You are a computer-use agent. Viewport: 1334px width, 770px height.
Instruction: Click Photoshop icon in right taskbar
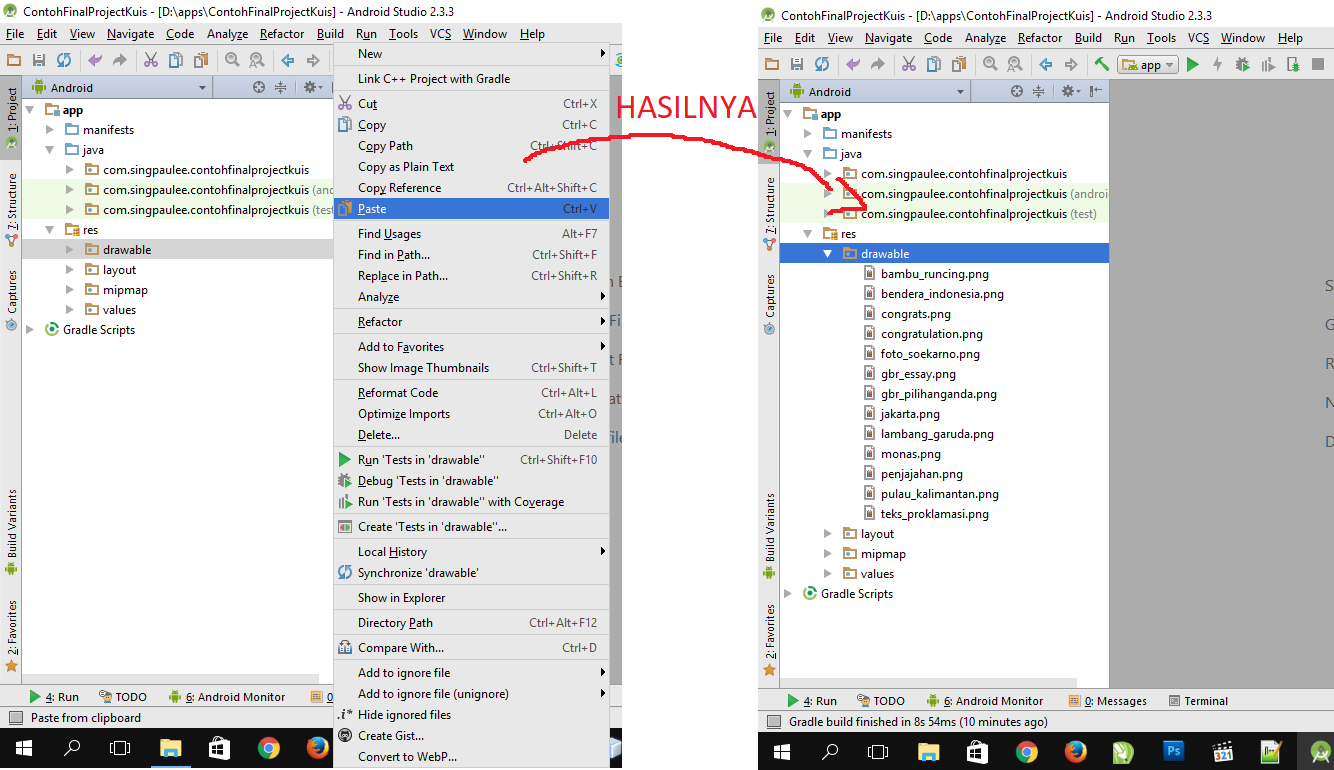point(1173,751)
